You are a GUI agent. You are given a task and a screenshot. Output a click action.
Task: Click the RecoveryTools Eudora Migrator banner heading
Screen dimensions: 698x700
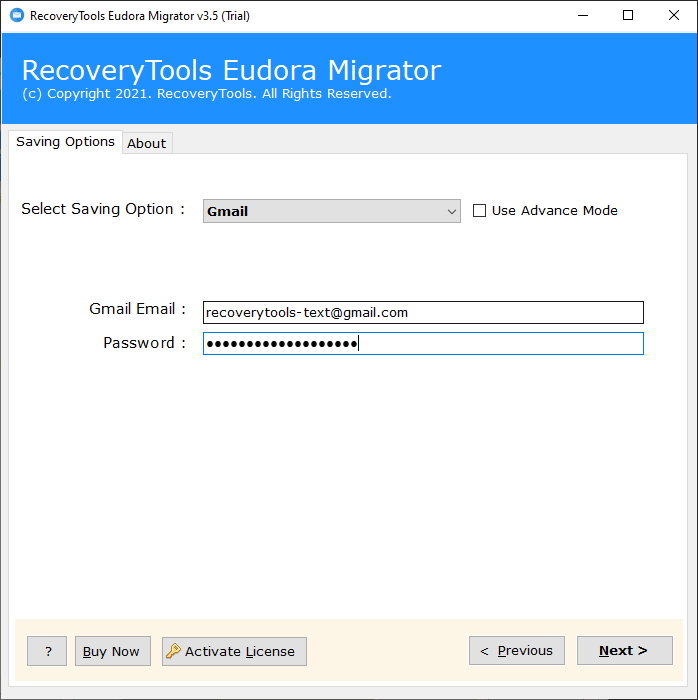click(x=232, y=70)
